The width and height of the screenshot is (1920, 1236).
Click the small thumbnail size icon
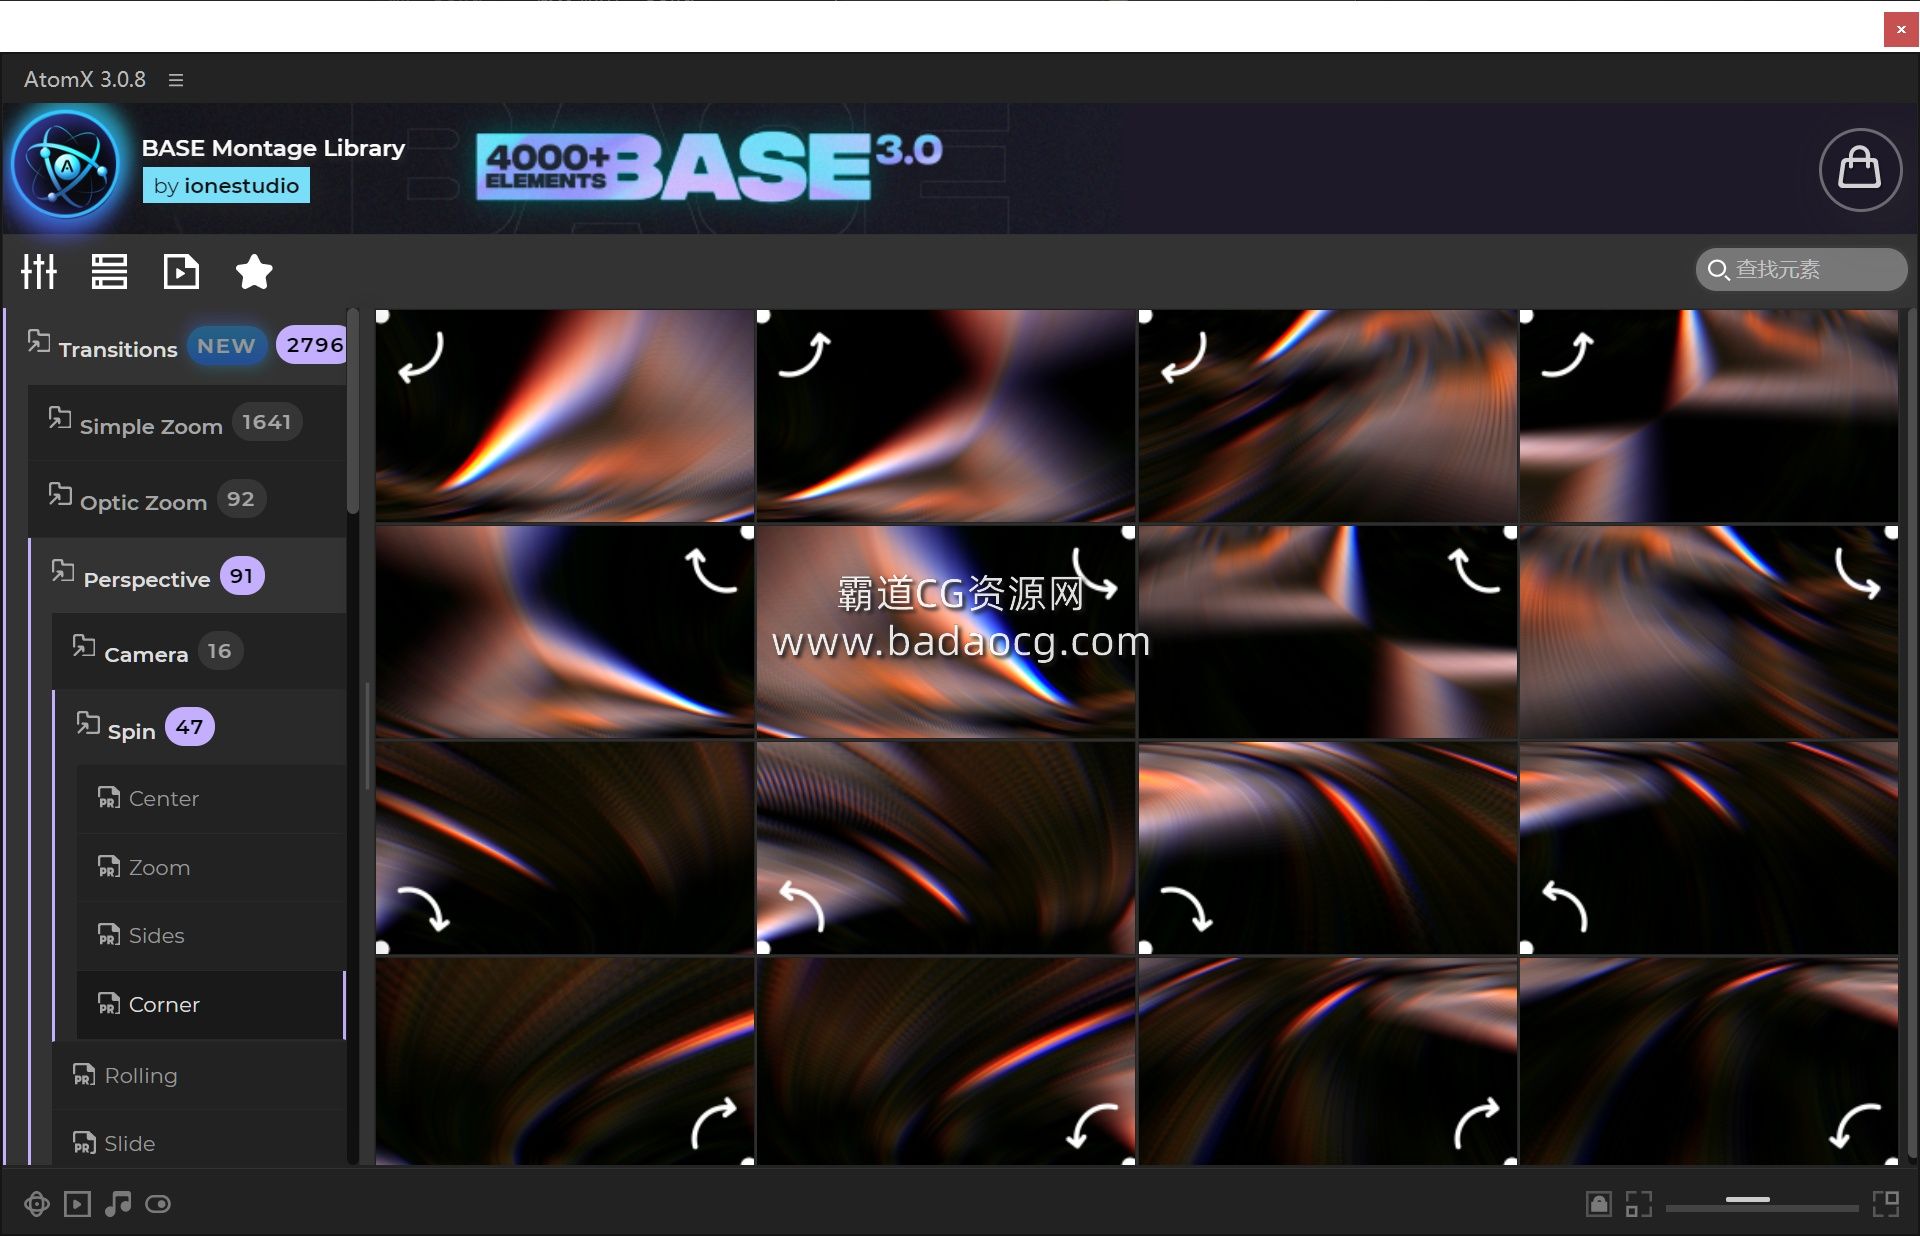(1639, 1204)
